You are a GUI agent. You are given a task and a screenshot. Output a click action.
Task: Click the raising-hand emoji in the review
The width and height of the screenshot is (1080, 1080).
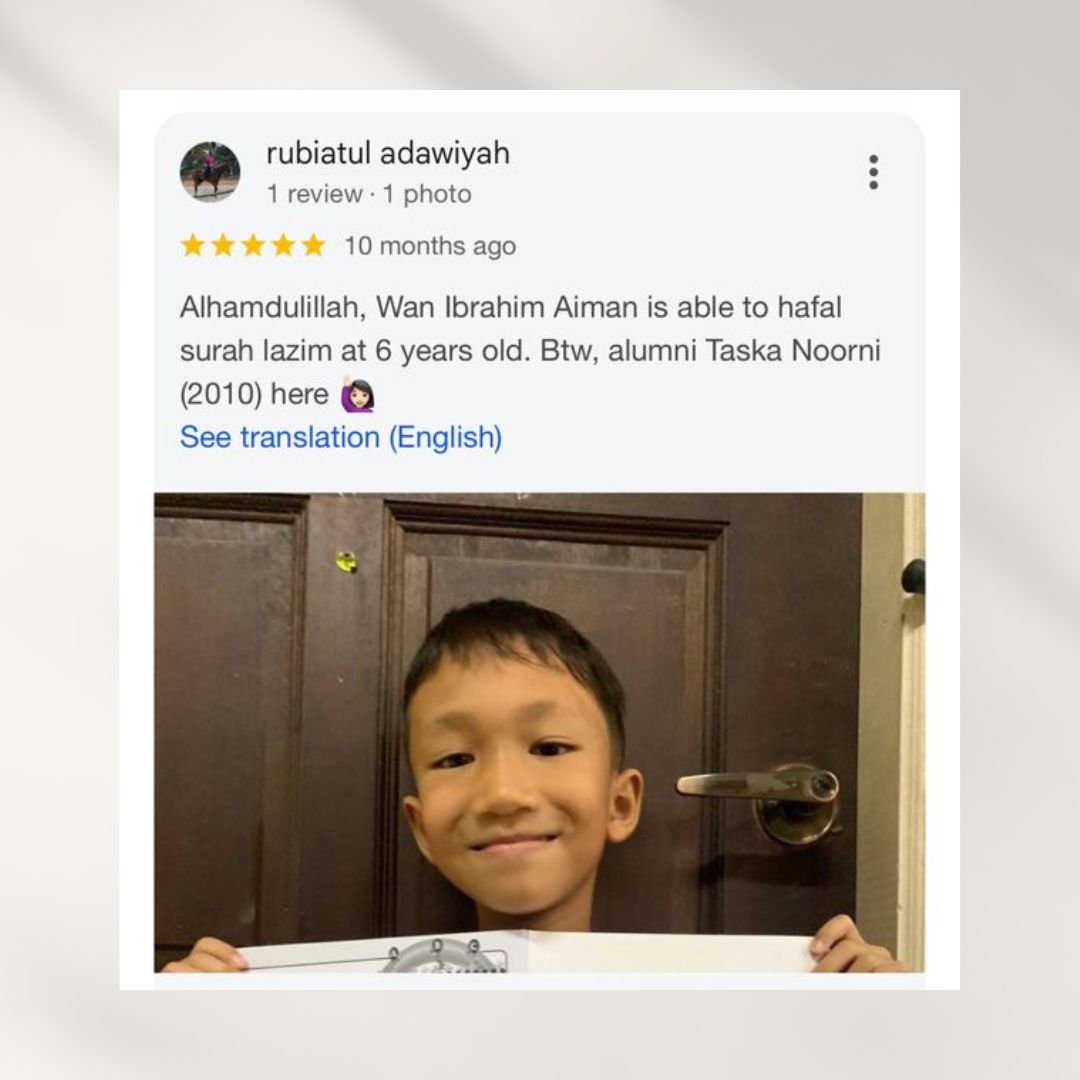358,395
